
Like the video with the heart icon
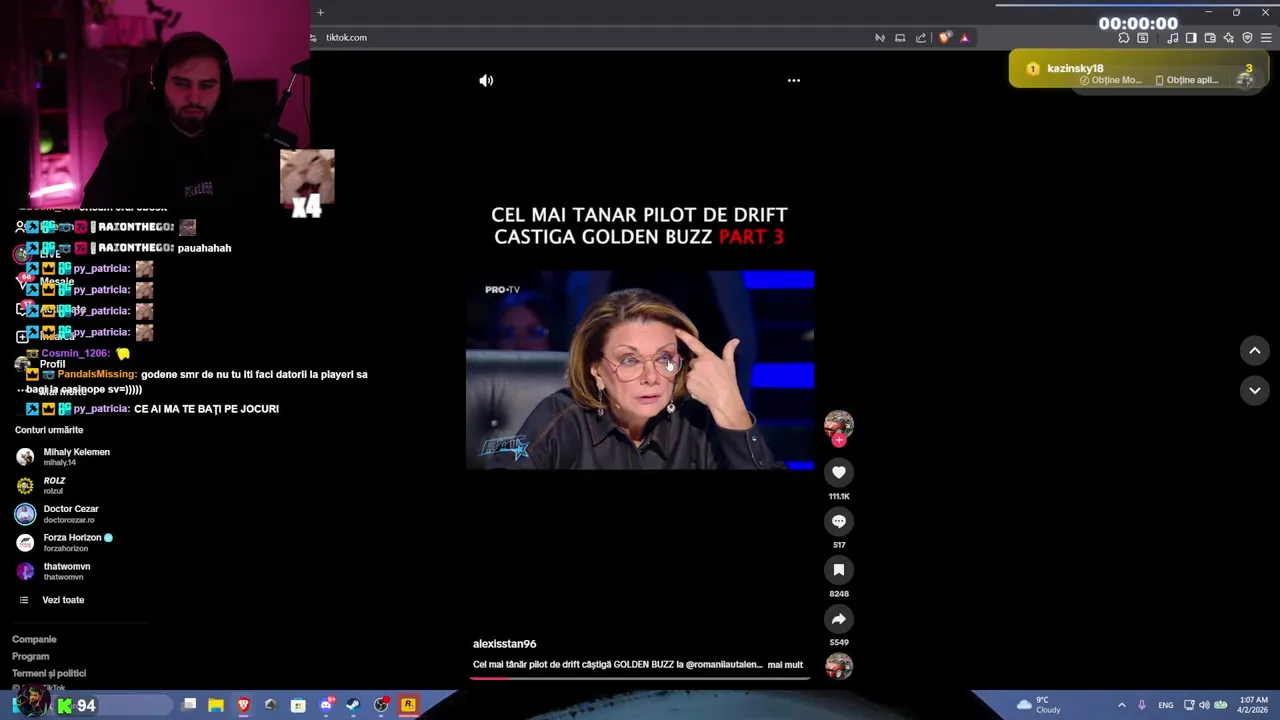tap(839, 472)
